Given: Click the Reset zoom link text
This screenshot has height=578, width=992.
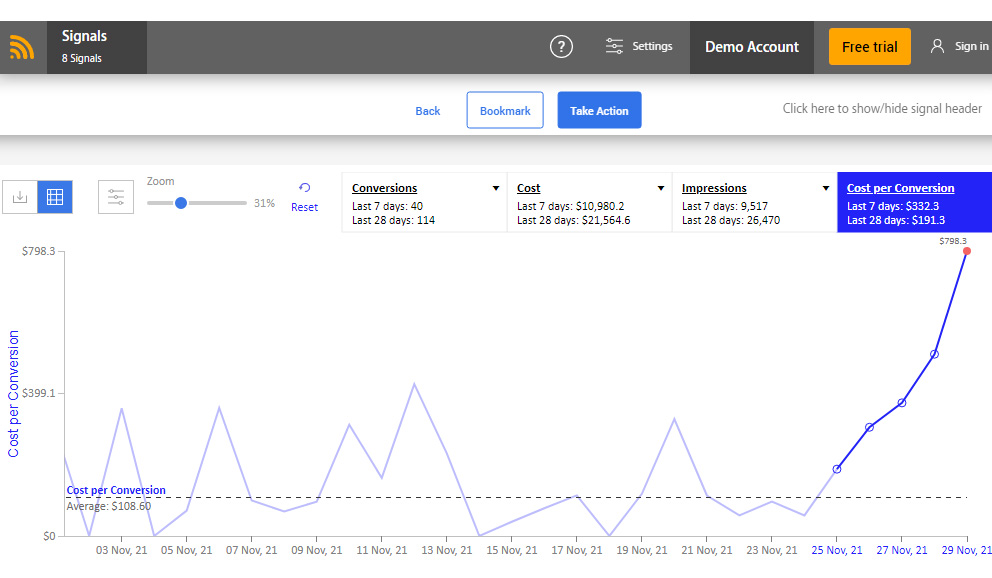Looking at the screenshot, I should (304, 207).
